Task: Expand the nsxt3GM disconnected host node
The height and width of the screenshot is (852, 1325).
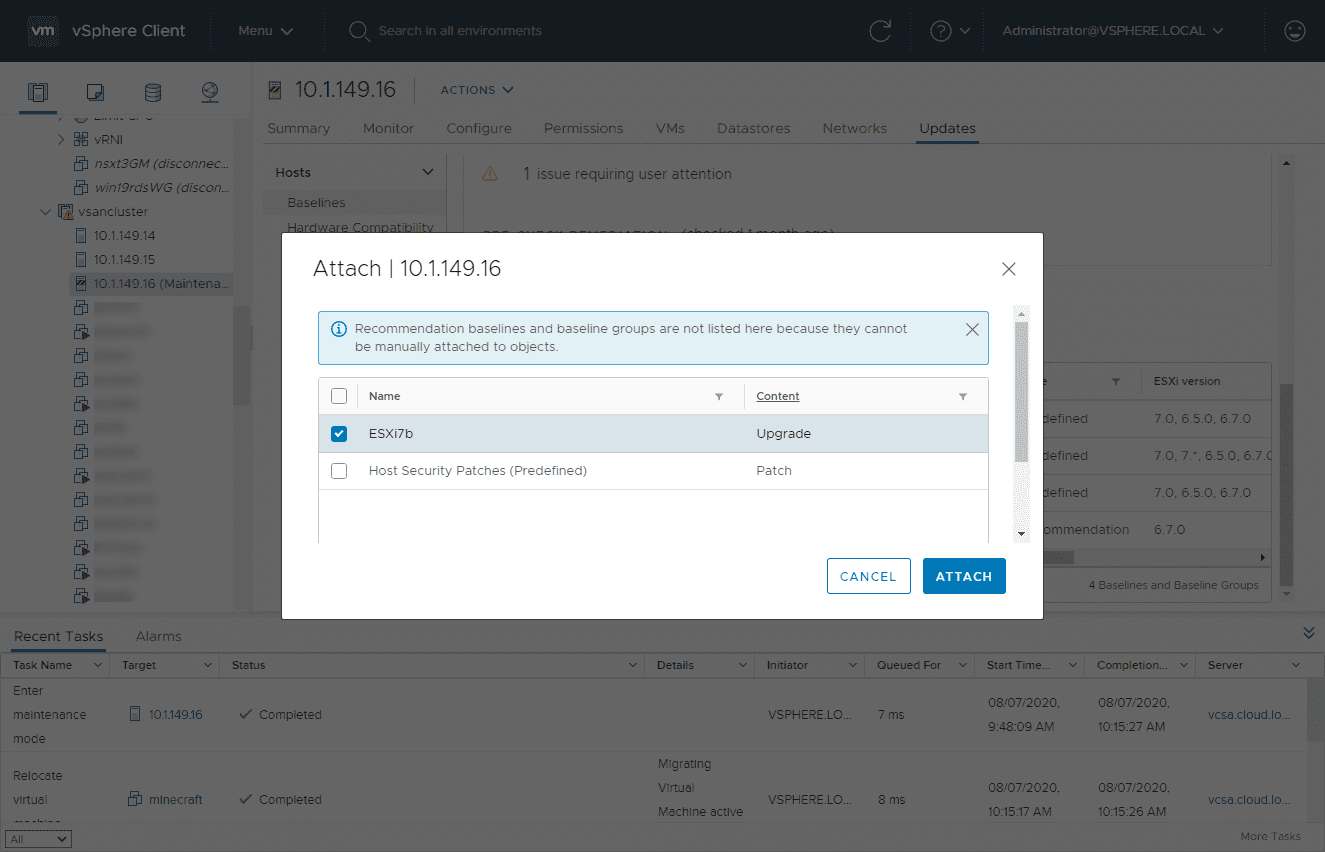Action: [x=61, y=163]
